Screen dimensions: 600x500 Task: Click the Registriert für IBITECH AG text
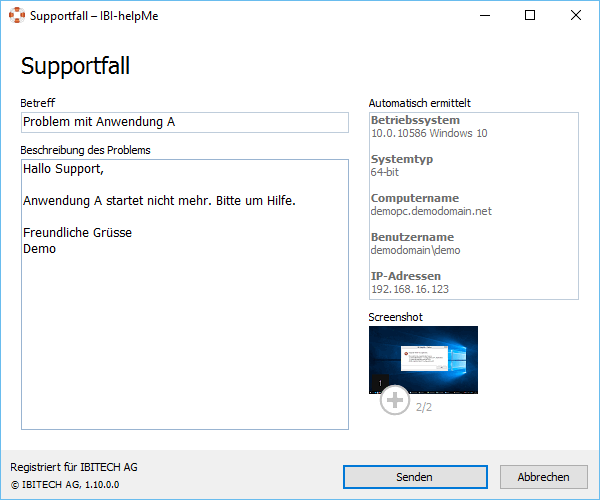click(74, 467)
